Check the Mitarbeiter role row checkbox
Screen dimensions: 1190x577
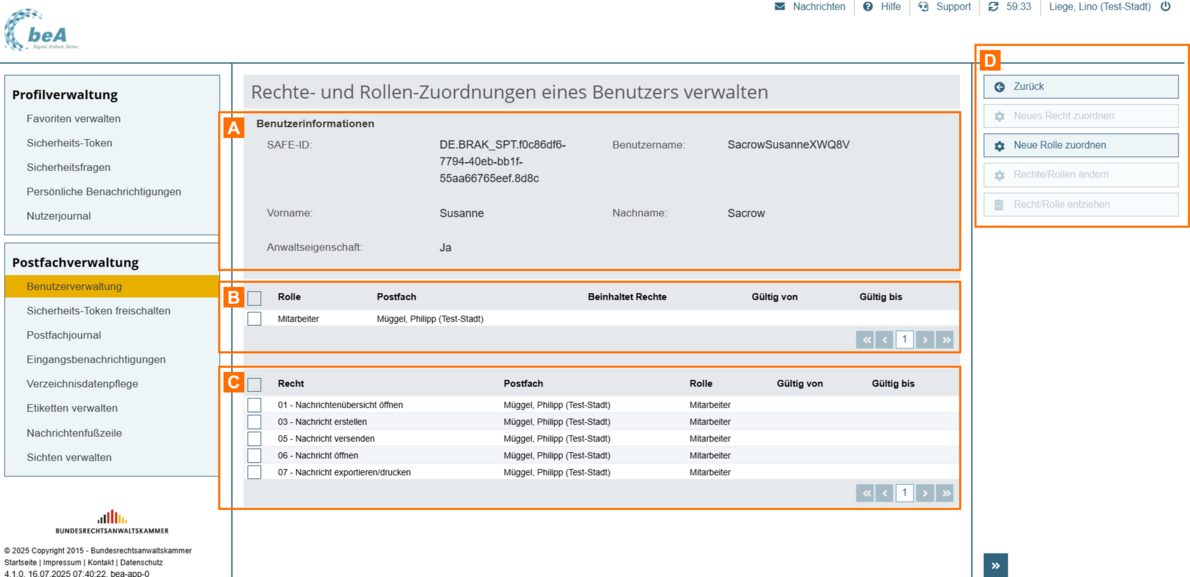(x=254, y=319)
